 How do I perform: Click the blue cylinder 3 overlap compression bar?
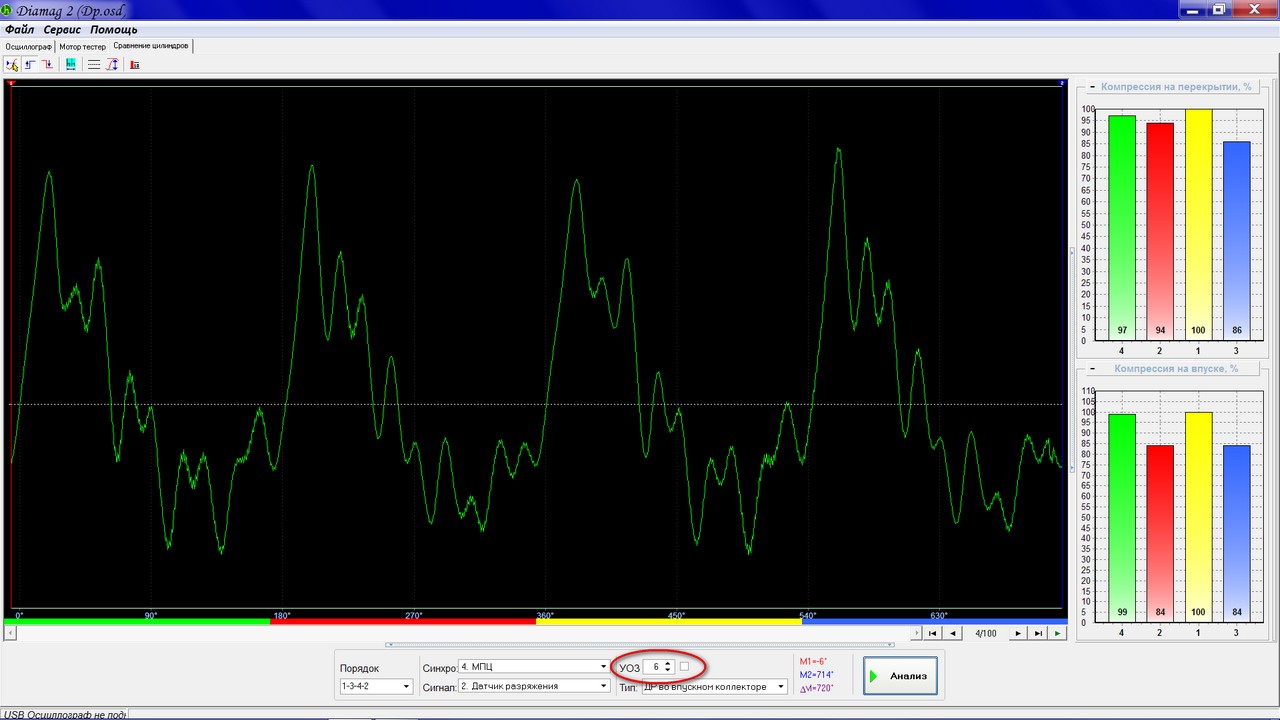pos(1236,241)
